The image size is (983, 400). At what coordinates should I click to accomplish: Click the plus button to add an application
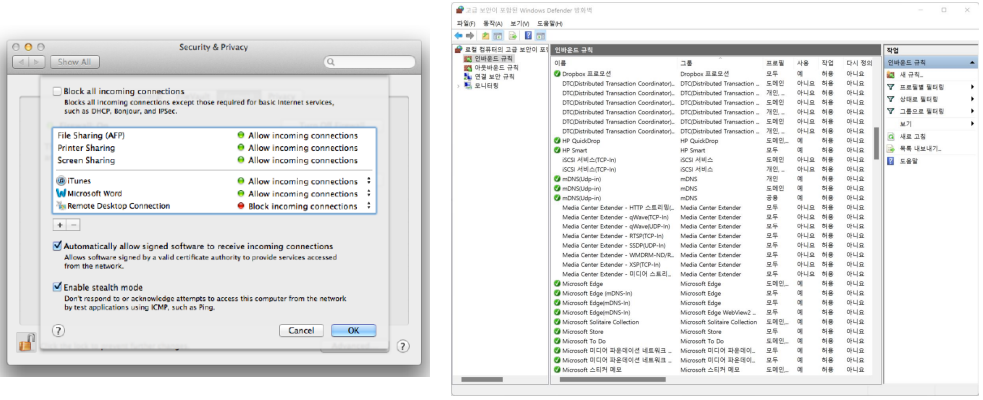(x=60, y=224)
